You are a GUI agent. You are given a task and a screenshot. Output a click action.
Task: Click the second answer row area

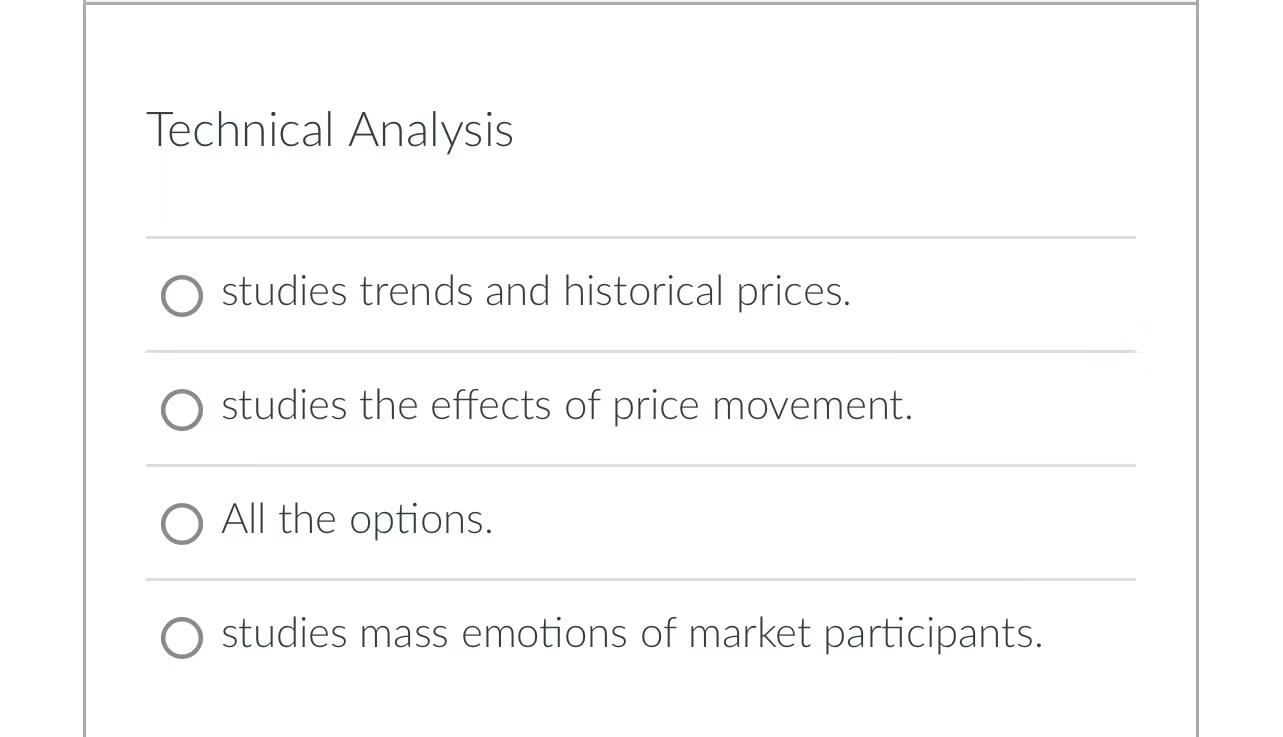point(640,407)
